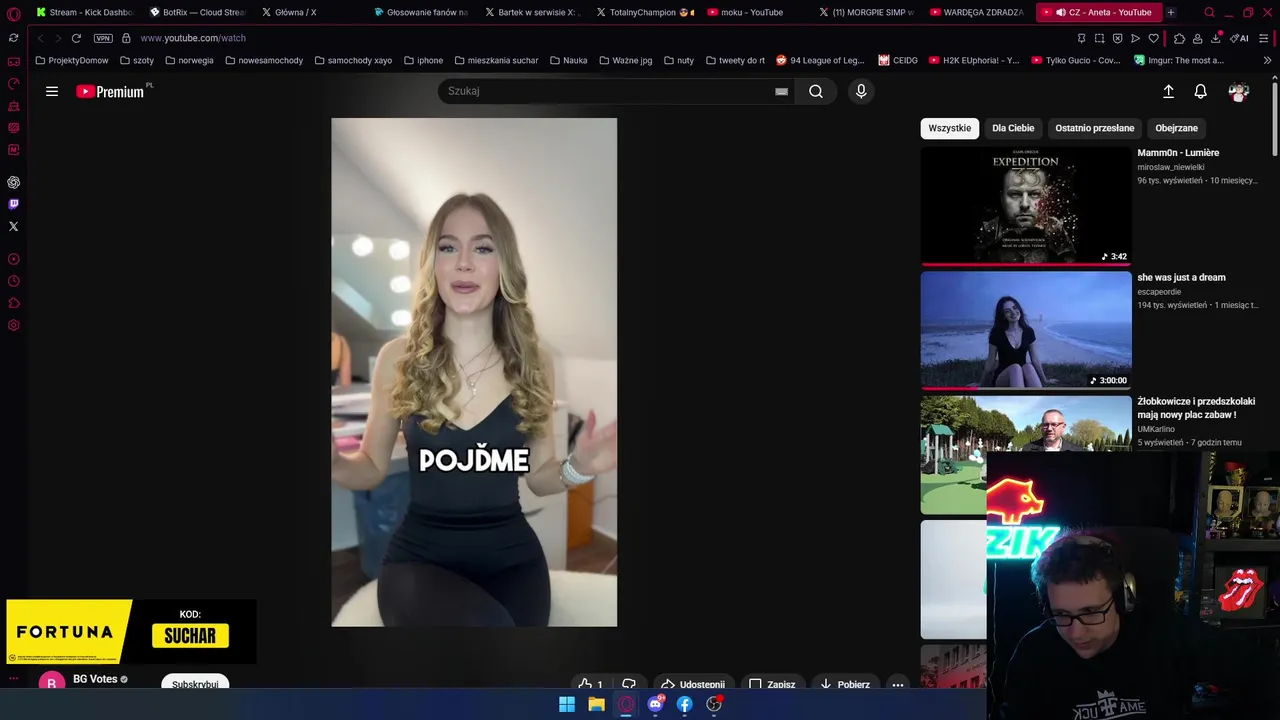The width and height of the screenshot is (1280, 720).
Task: Open Twitch in Opera sidebar
Action: [x=13, y=204]
